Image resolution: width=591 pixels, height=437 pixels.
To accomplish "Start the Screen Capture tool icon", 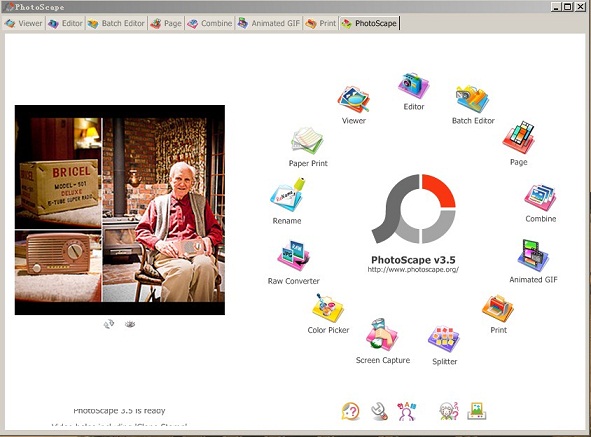I will coord(382,335).
